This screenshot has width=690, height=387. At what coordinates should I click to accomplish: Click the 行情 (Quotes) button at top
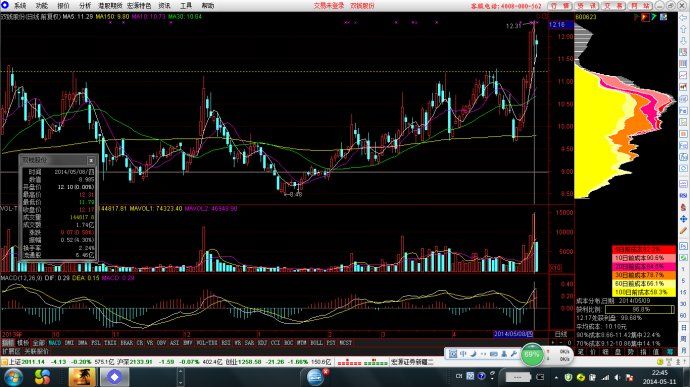click(x=560, y=6)
